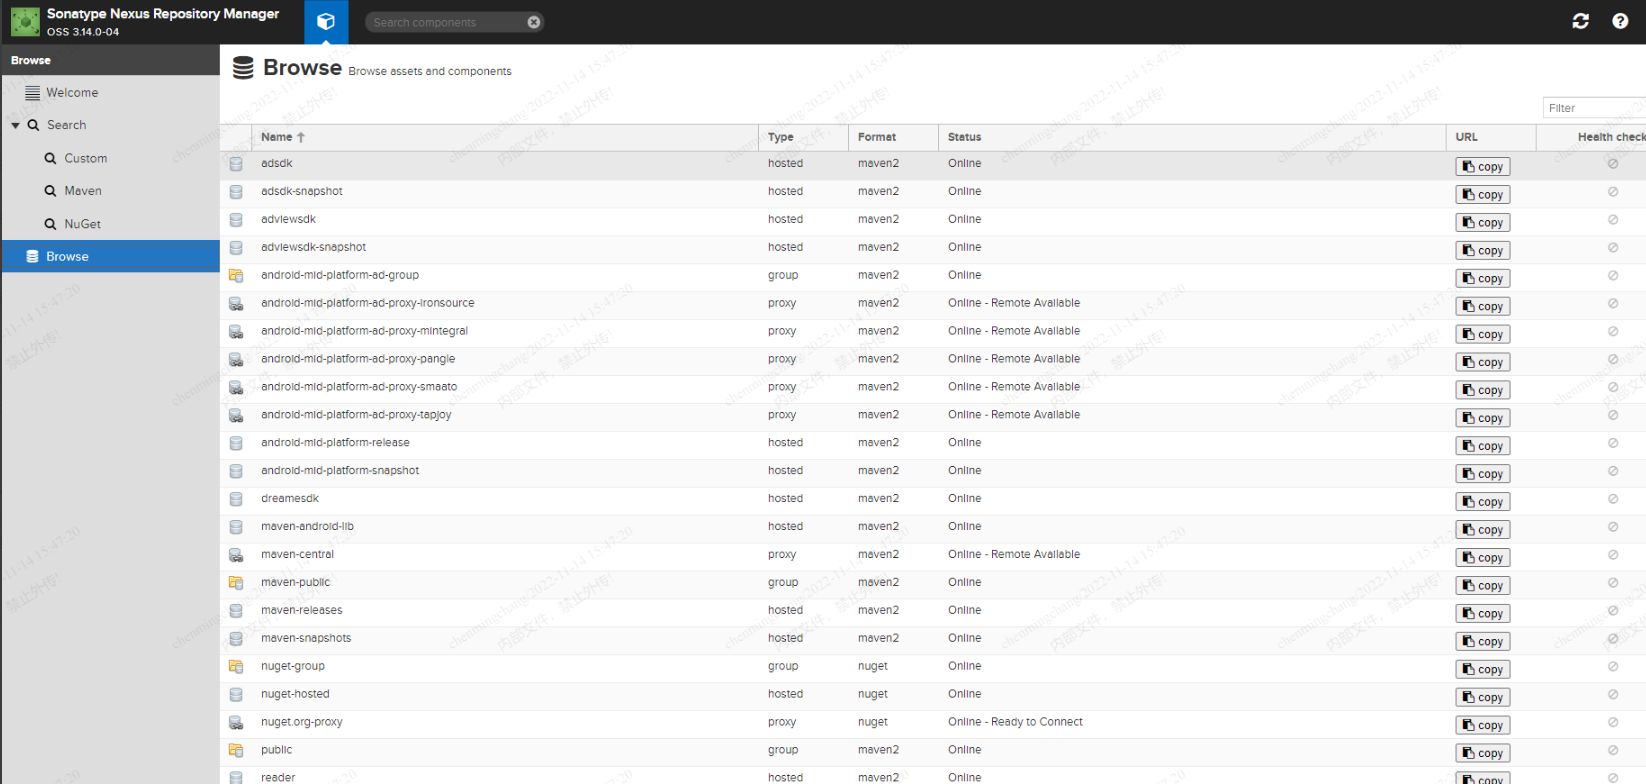This screenshot has width=1646, height=784.
Task: Click the Filter input field
Action: click(x=1594, y=108)
